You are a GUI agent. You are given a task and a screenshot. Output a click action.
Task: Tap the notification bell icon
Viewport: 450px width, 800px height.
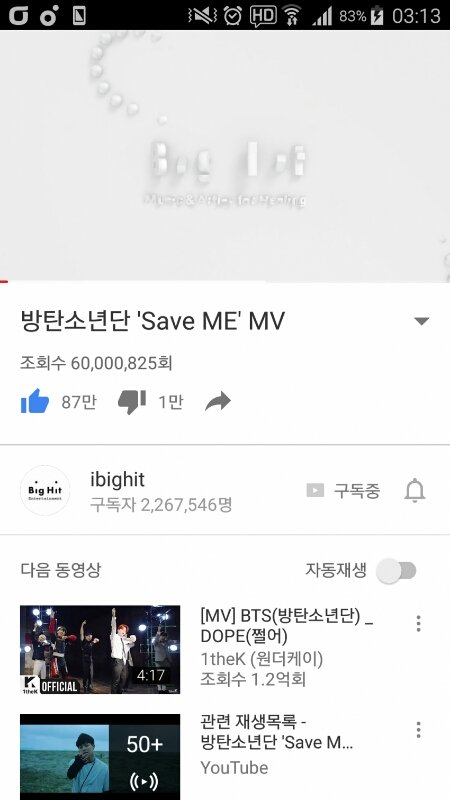click(414, 490)
